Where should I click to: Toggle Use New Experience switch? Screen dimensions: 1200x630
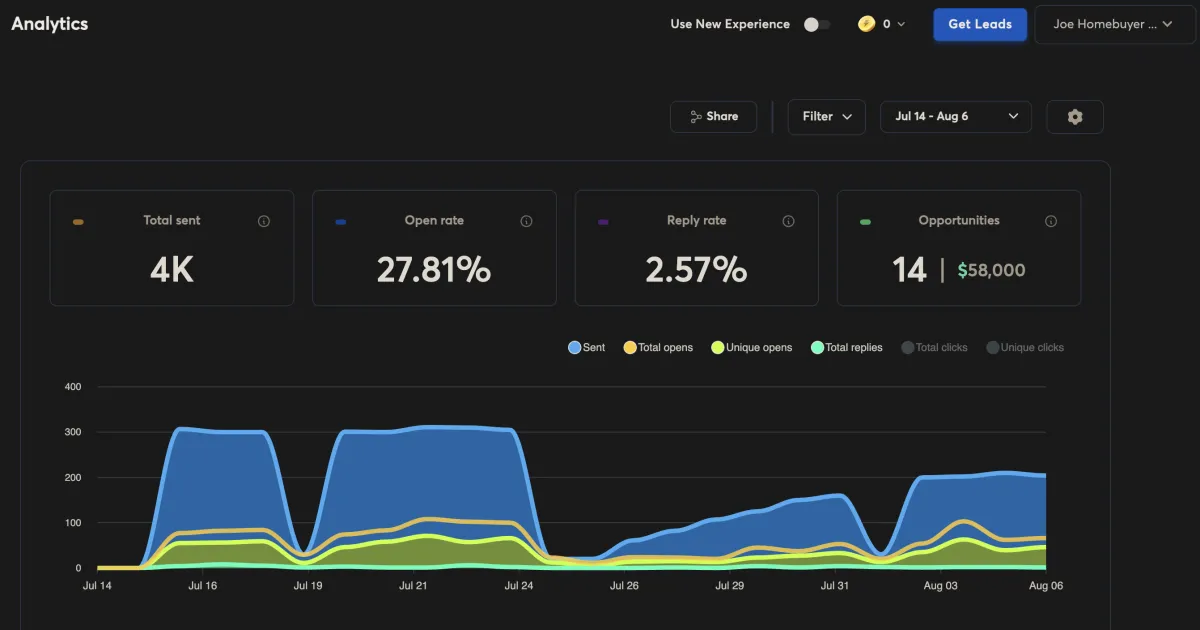(817, 24)
